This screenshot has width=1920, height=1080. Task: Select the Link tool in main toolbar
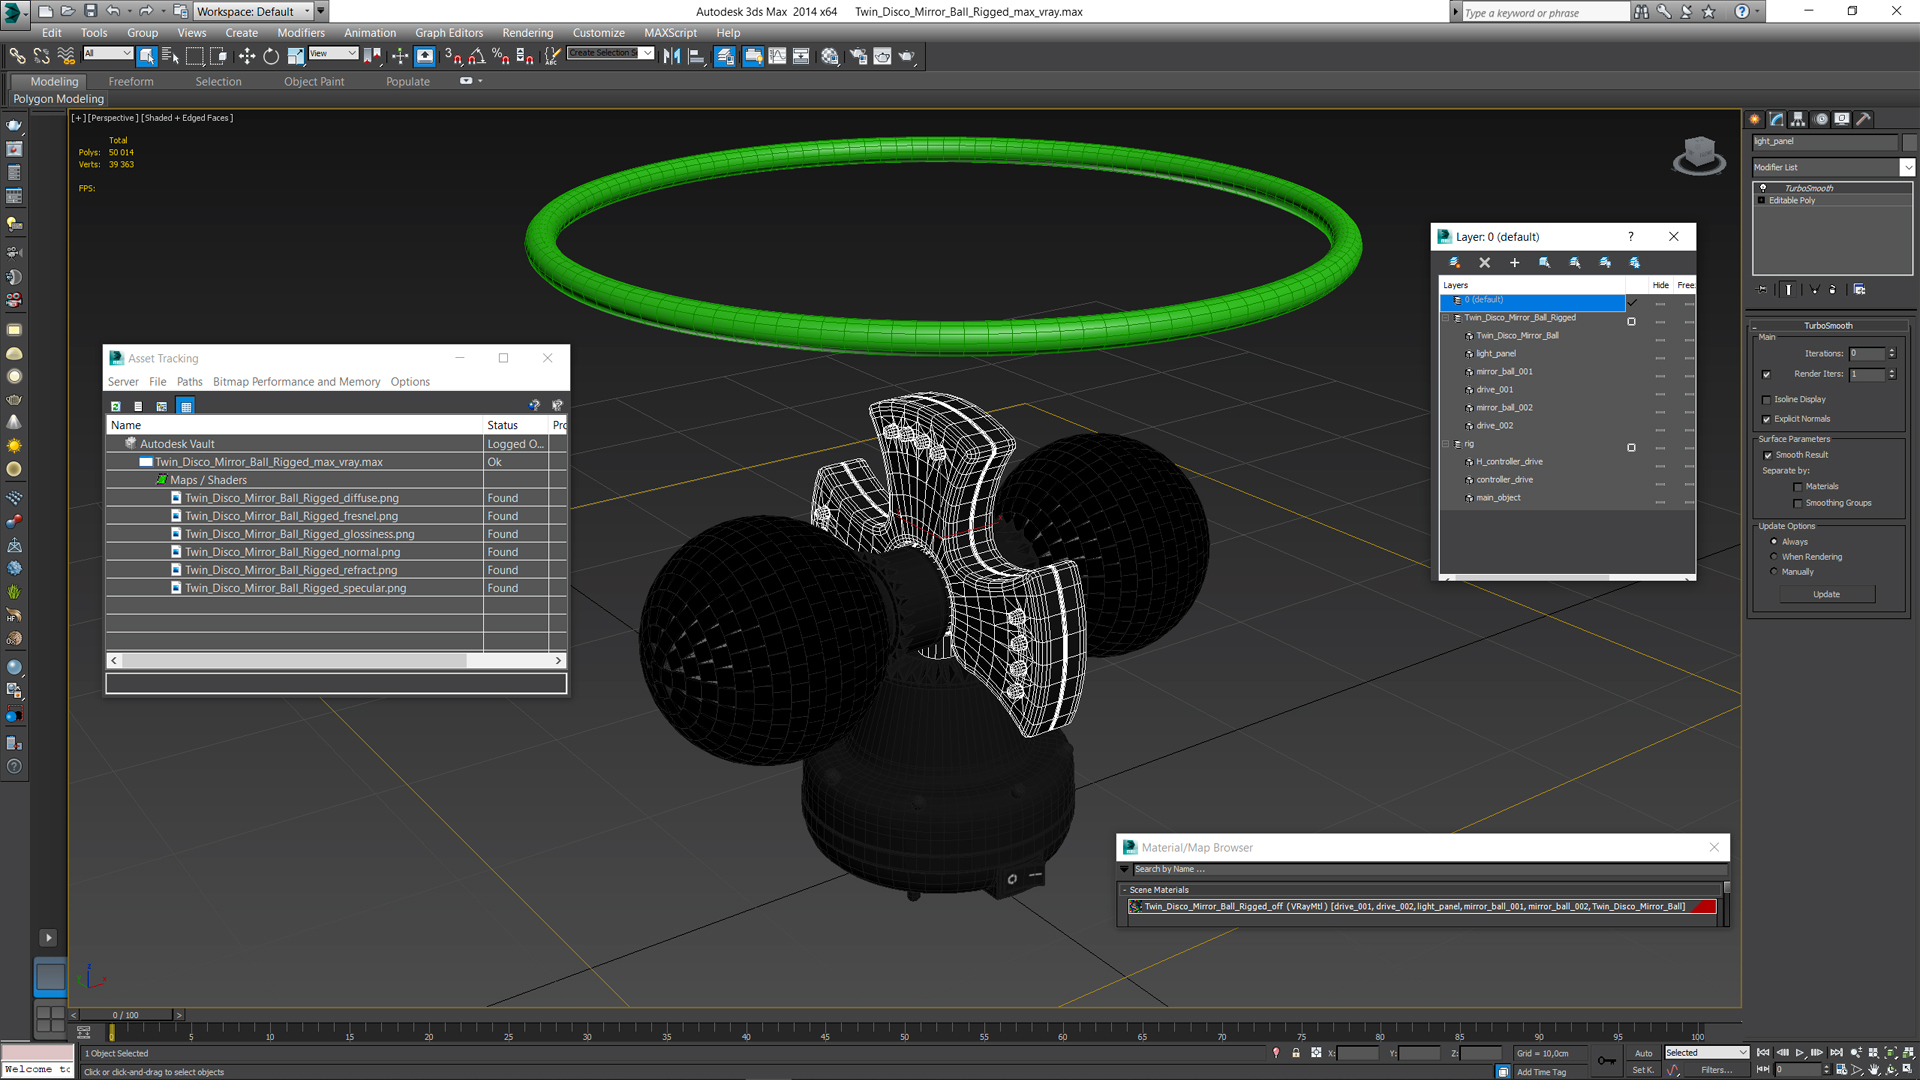click(17, 56)
